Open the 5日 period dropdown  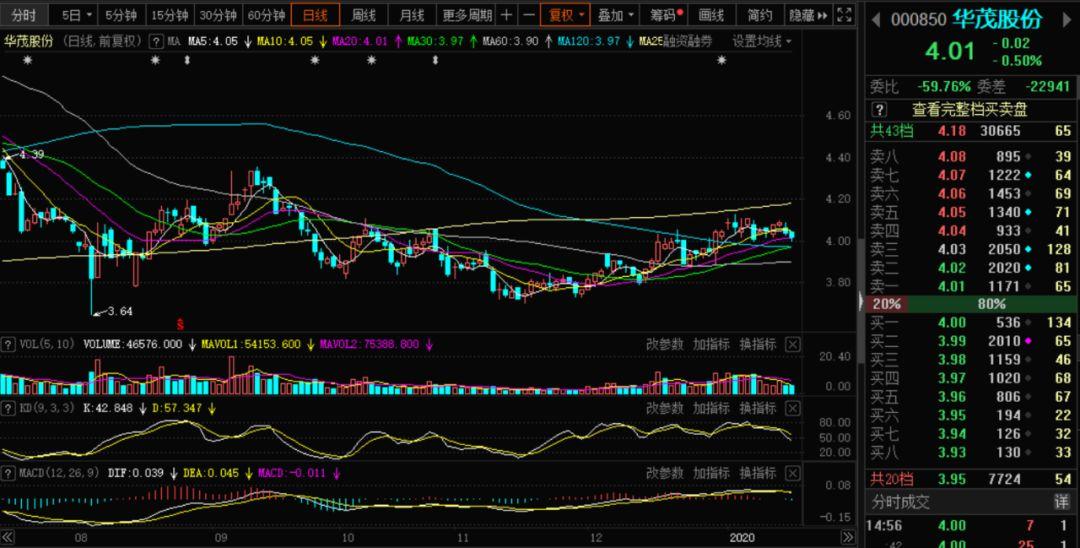(x=74, y=14)
